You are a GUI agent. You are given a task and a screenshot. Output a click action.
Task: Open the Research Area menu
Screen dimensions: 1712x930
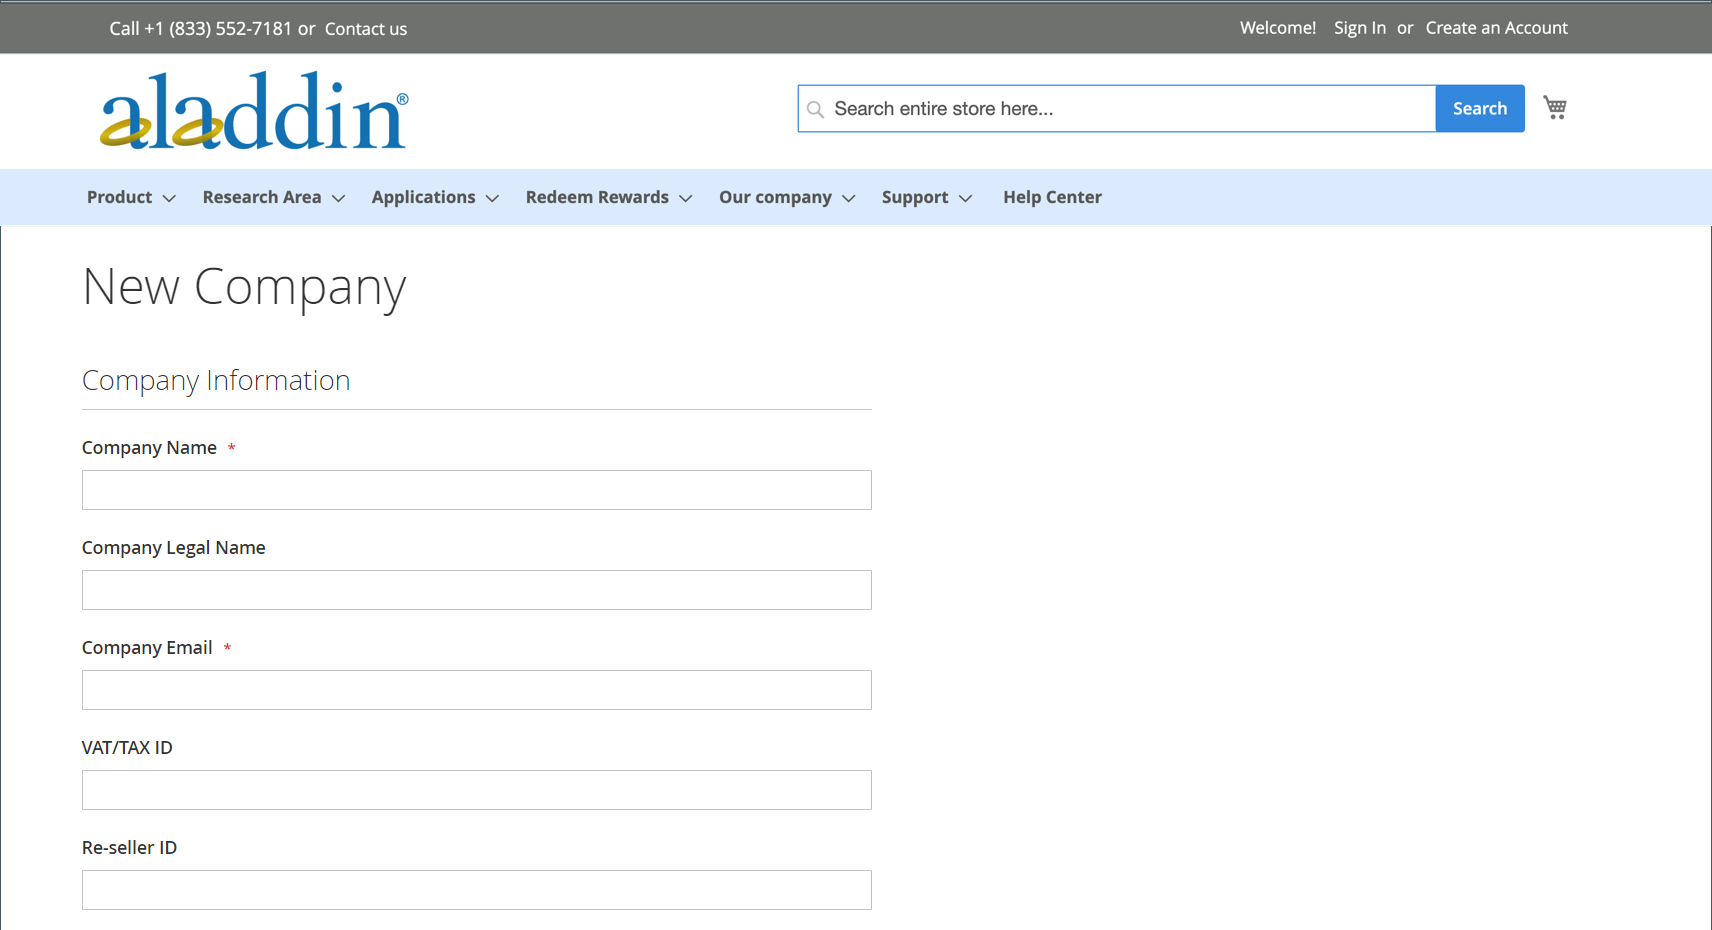[x=262, y=197]
